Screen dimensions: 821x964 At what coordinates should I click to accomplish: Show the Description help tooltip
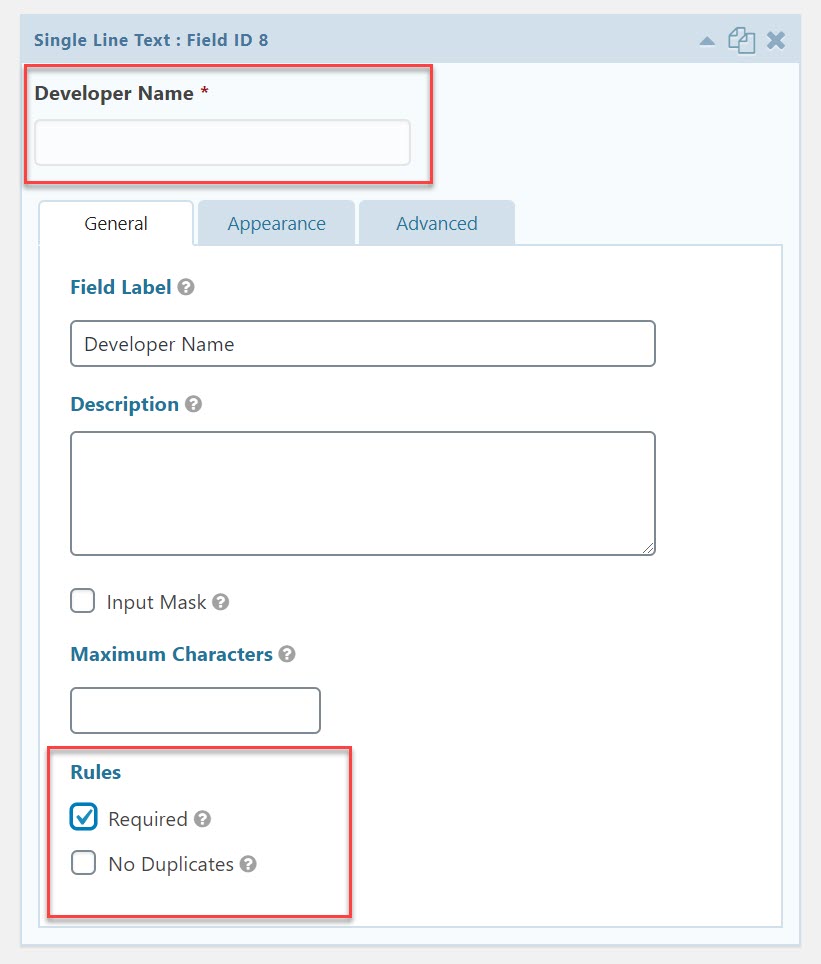coord(194,404)
